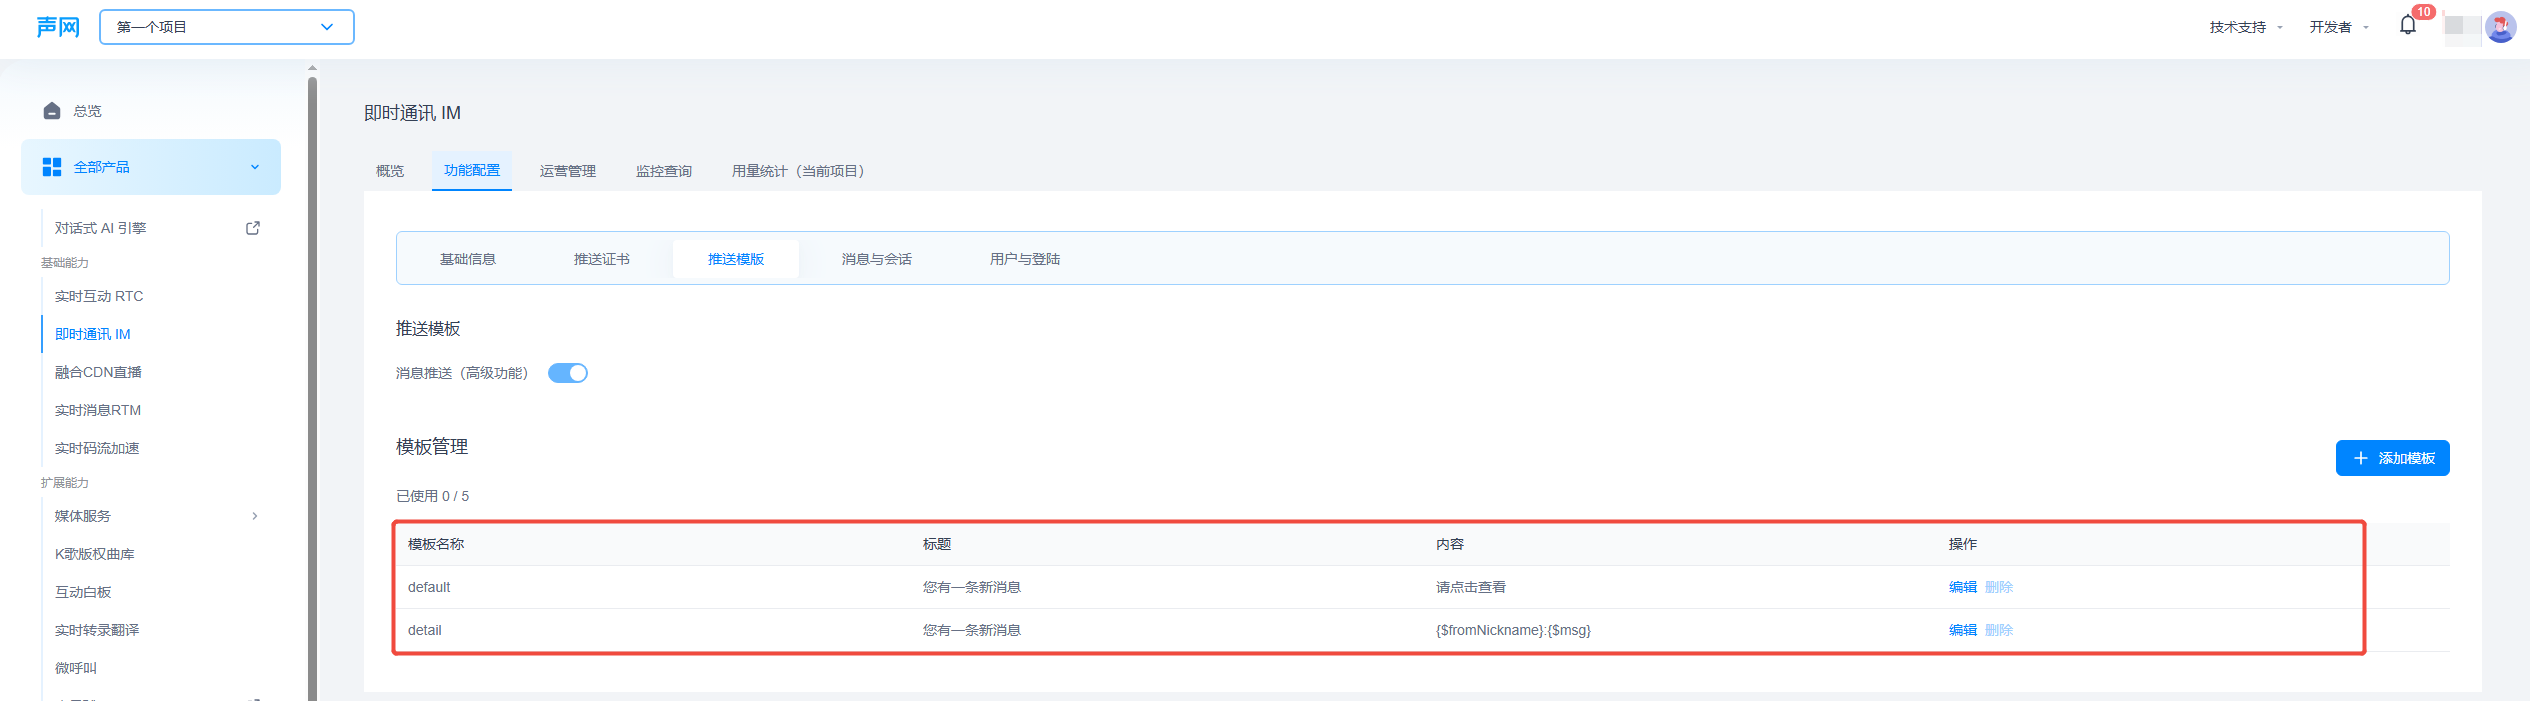Click the 您有一条新消息 title in detail row
Viewport: 2530px width, 701px height.
coord(971,630)
